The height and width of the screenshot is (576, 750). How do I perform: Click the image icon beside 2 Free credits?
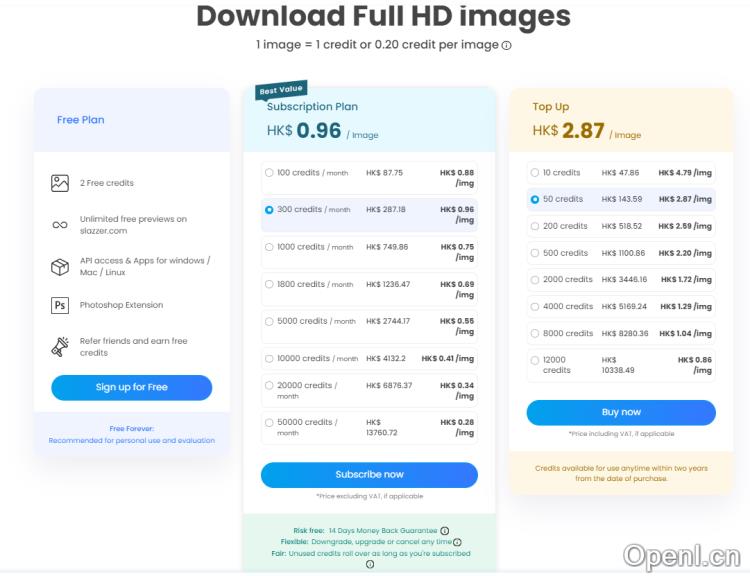click(60, 183)
